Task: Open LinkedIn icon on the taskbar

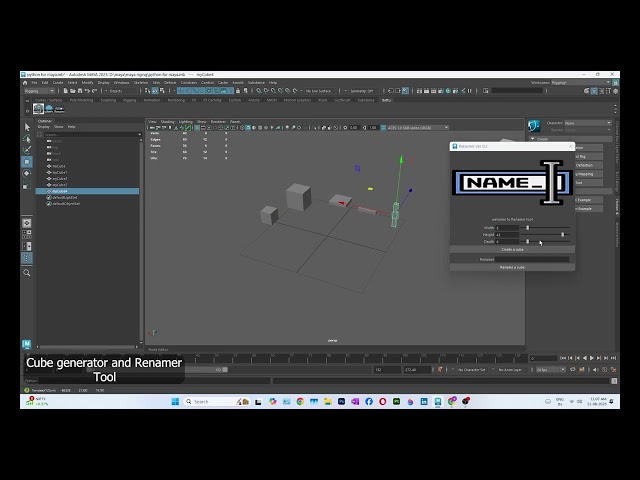Action: pyautogui.click(x=424, y=402)
